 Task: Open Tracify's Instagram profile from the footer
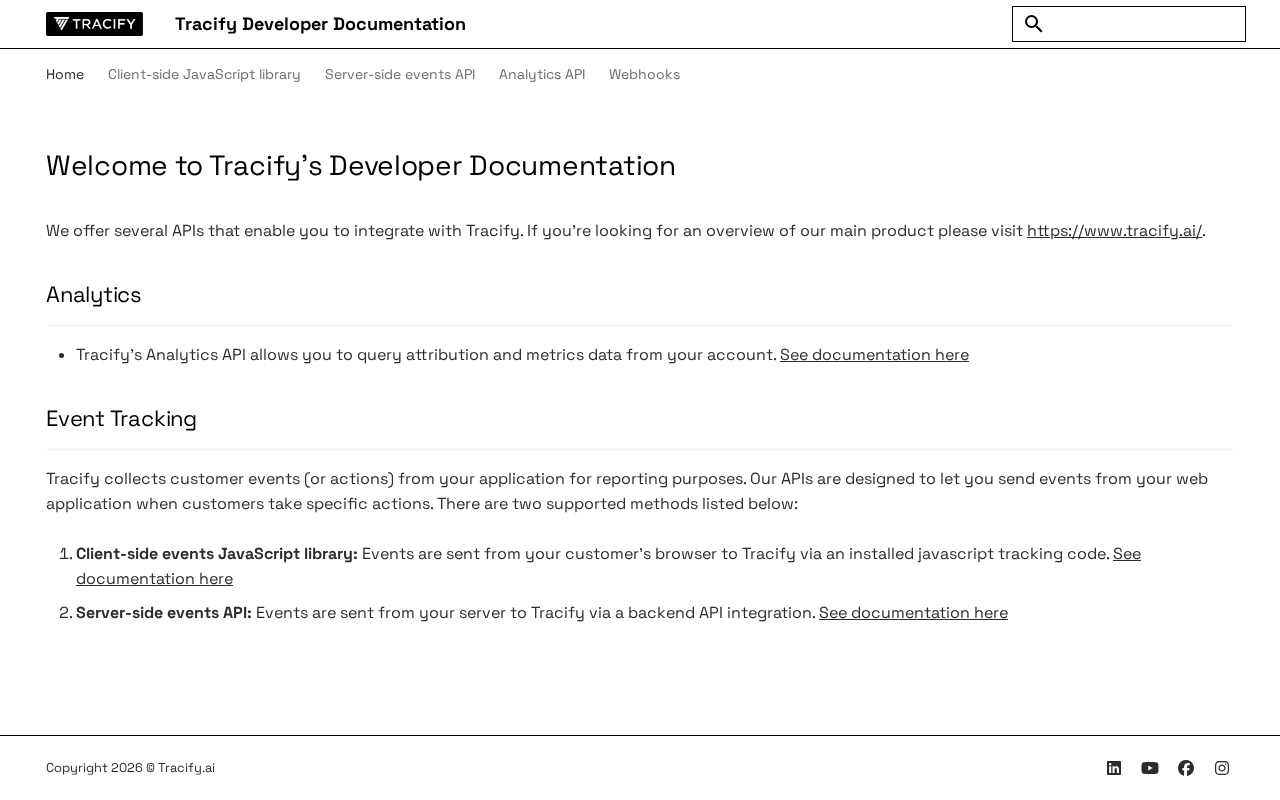(1222, 768)
